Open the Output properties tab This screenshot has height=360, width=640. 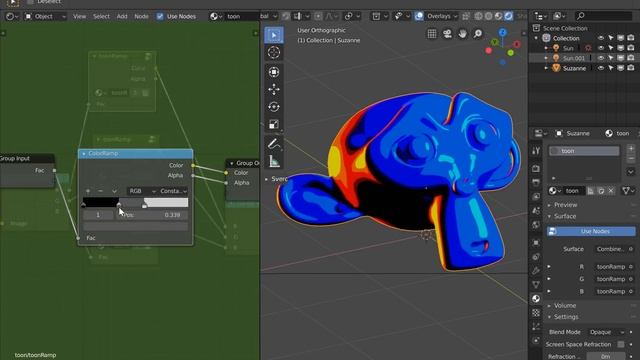pos(536,182)
